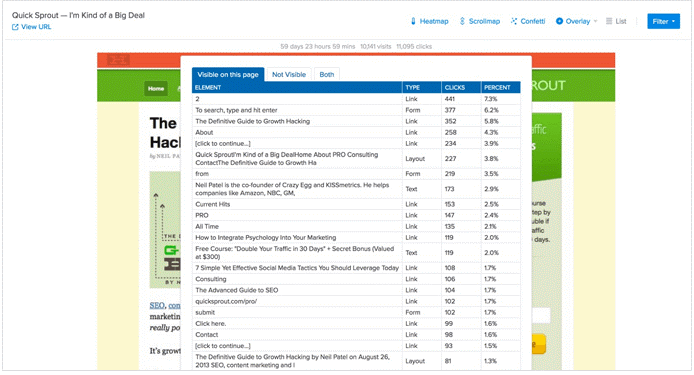Switch to Heatmap view
This screenshot has height=375, width=694.
tap(429, 21)
